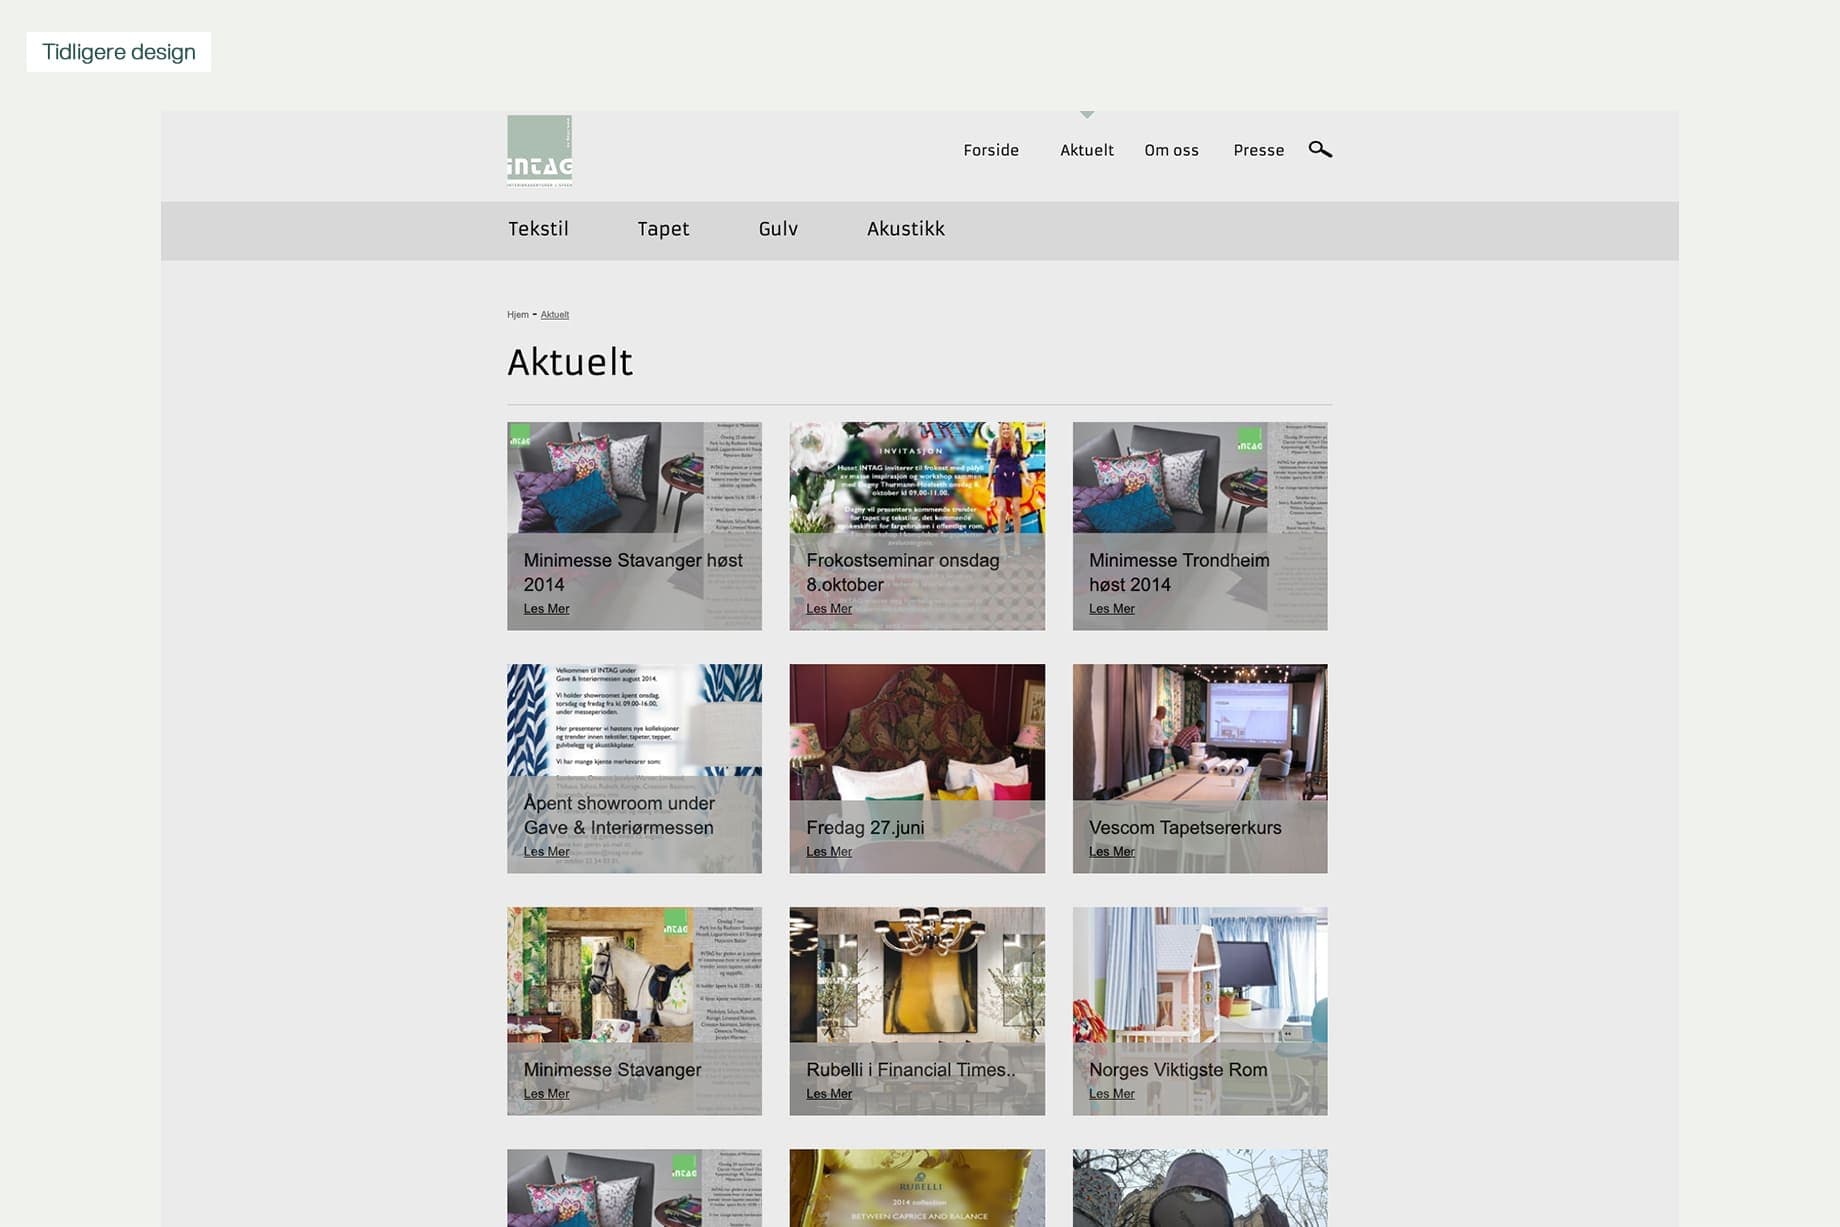Click the Tidligere design label
Image resolution: width=1840 pixels, height=1227 pixels.
[119, 52]
